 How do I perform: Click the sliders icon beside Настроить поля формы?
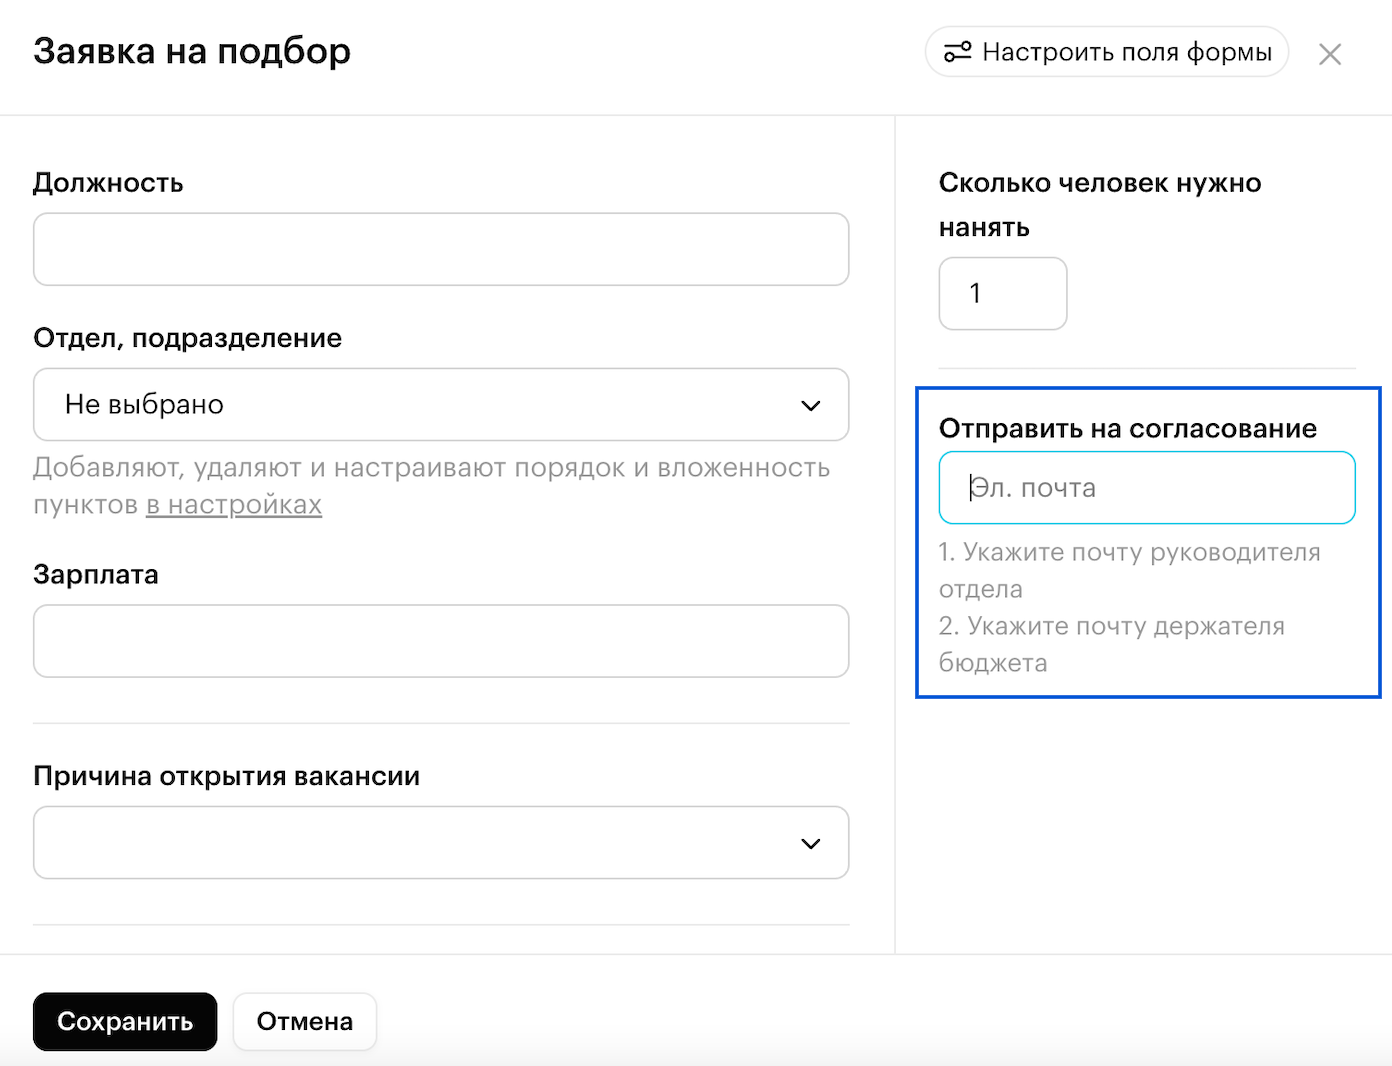(957, 52)
